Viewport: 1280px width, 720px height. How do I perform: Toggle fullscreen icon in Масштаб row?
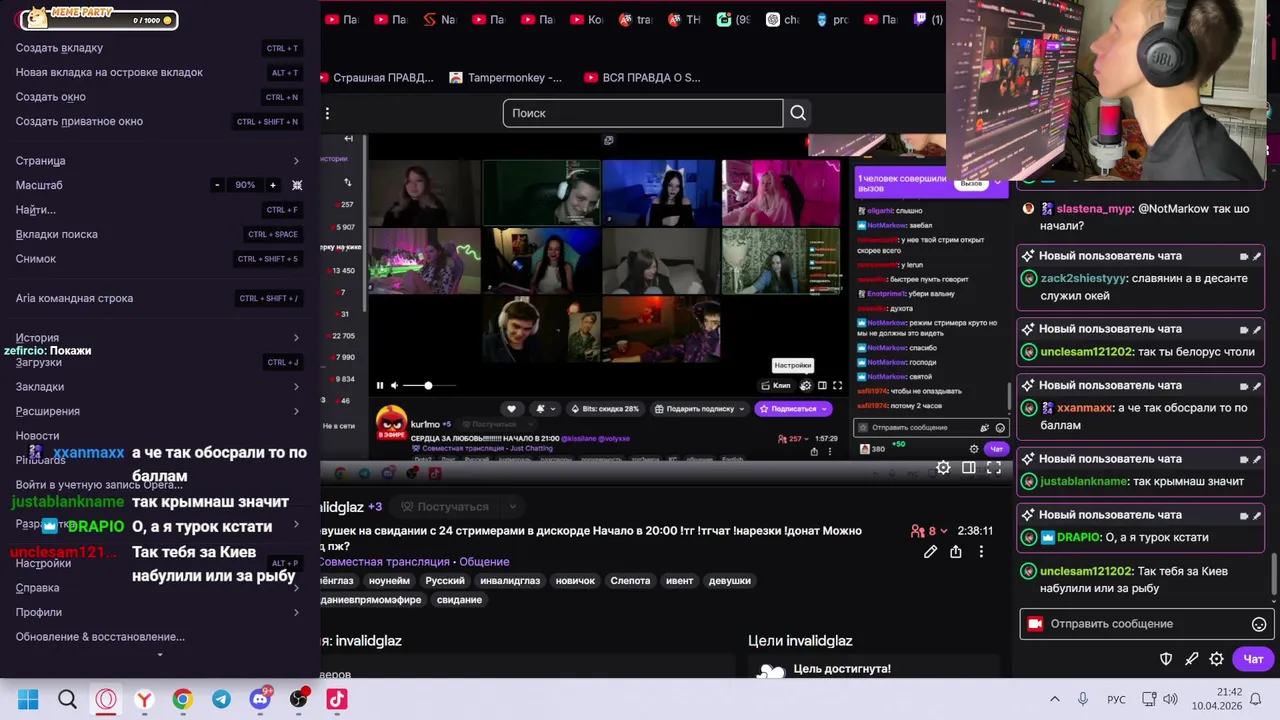(x=297, y=185)
